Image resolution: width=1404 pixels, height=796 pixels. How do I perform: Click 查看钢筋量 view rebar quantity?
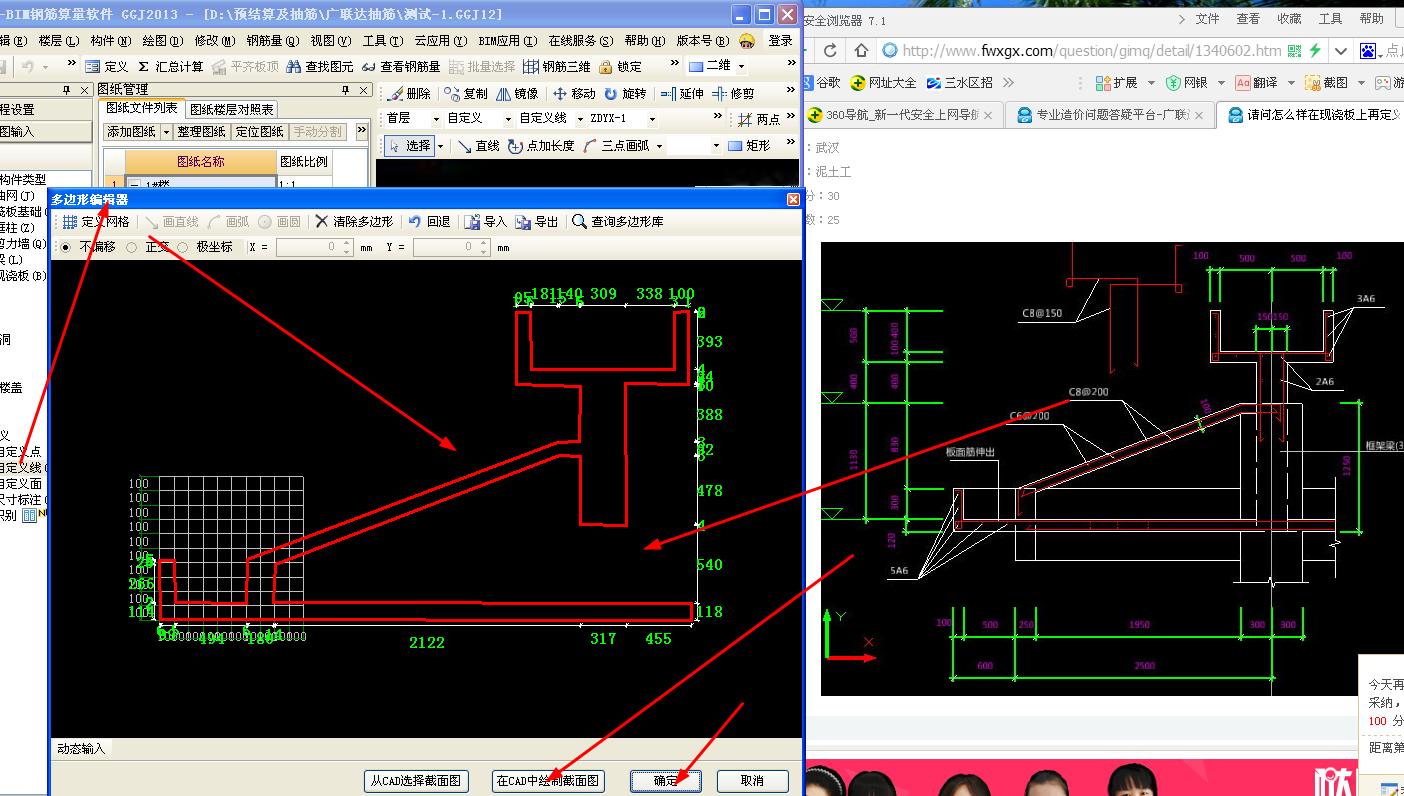click(400, 66)
